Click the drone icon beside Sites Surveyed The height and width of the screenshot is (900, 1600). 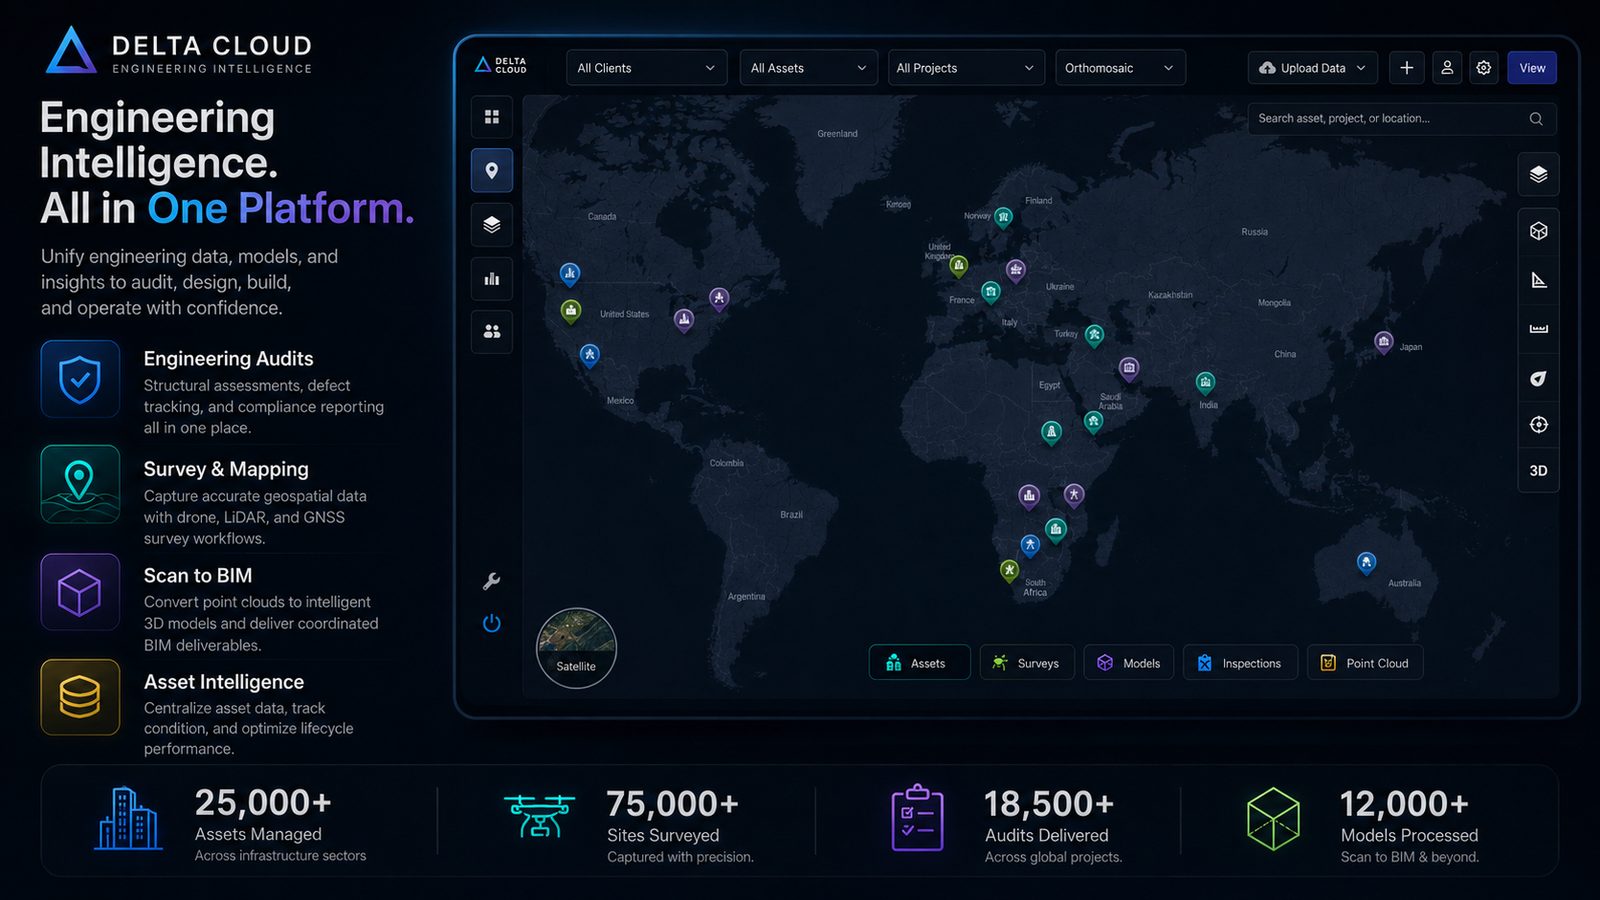click(x=540, y=816)
